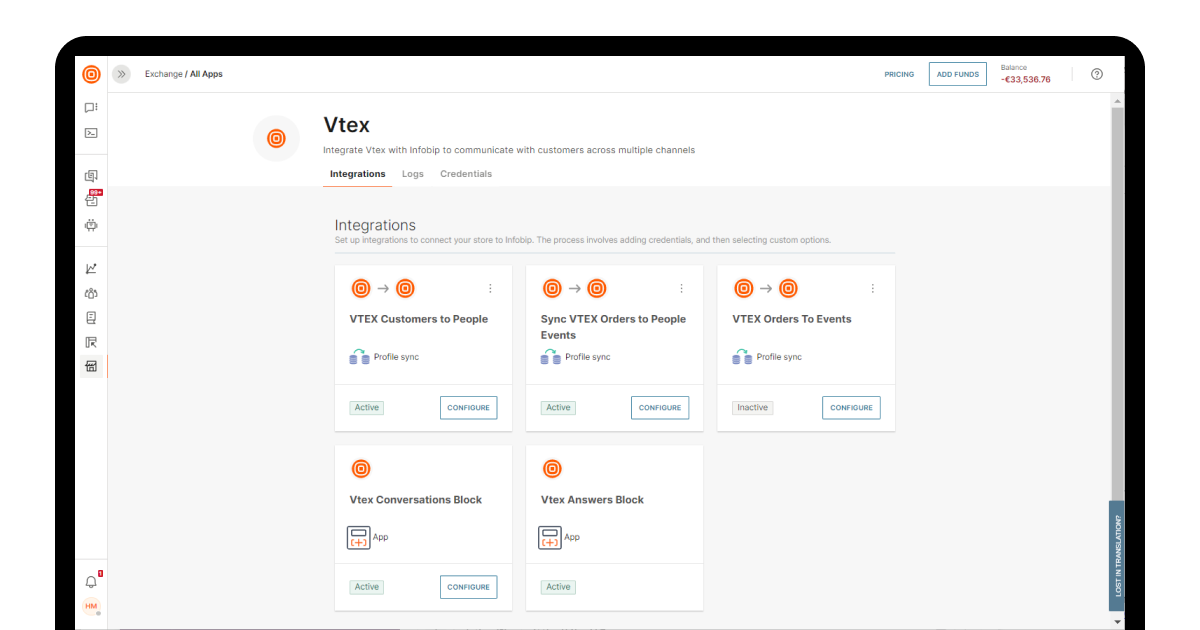Open the chat messages sidebar icon
This screenshot has height=630, width=1200.
click(91, 107)
